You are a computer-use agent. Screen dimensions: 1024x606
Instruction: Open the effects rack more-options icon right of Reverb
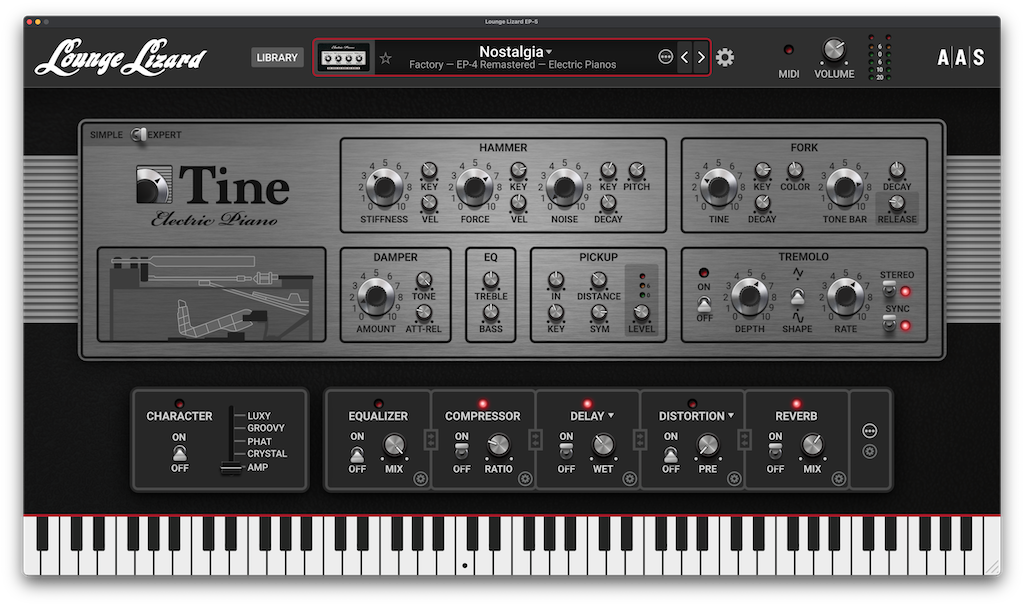(x=869, y=431)
